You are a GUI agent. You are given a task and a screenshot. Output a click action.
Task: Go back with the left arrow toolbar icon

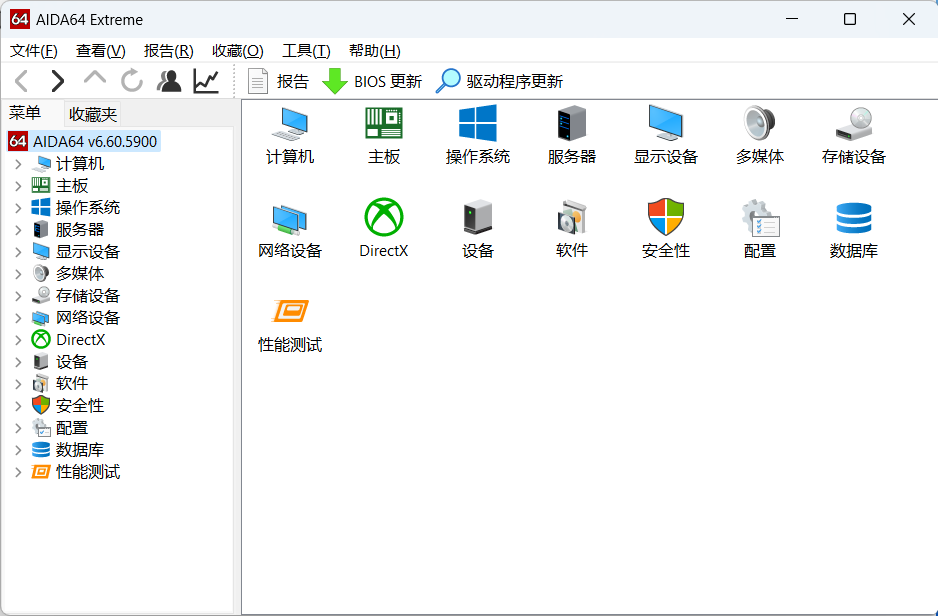tap(22, 81)
